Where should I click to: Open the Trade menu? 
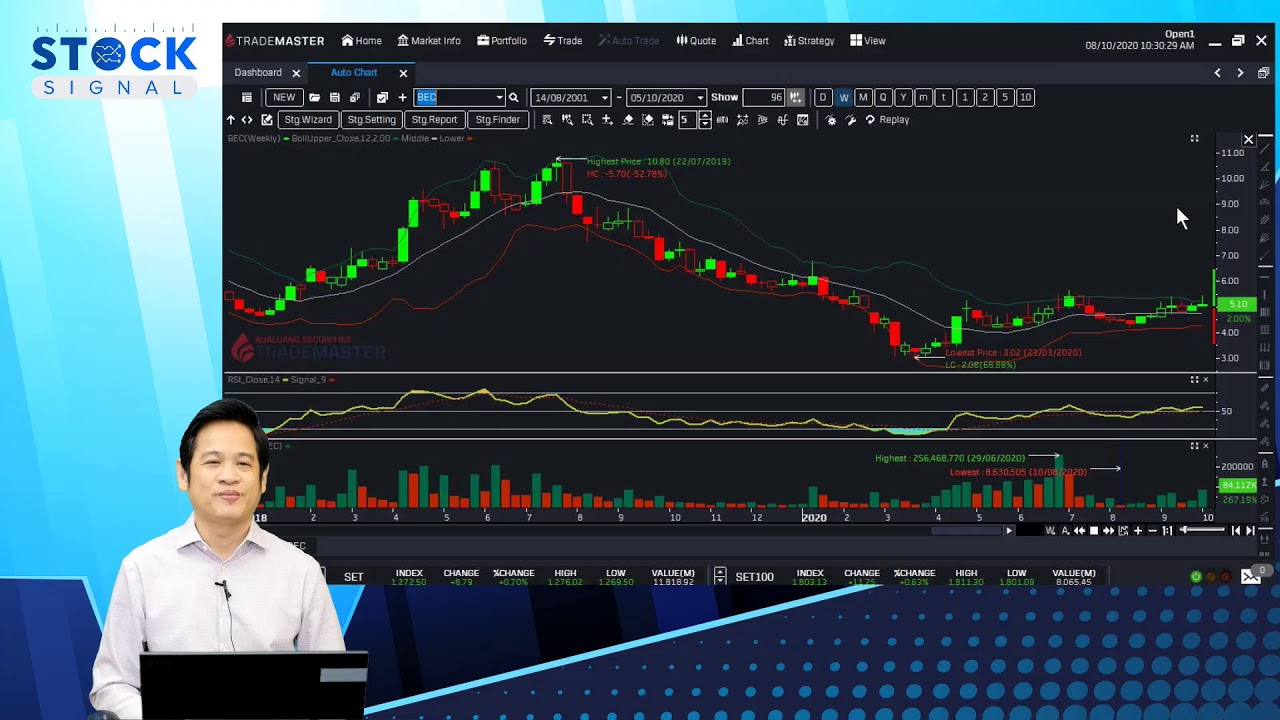[x=563, y=41]
